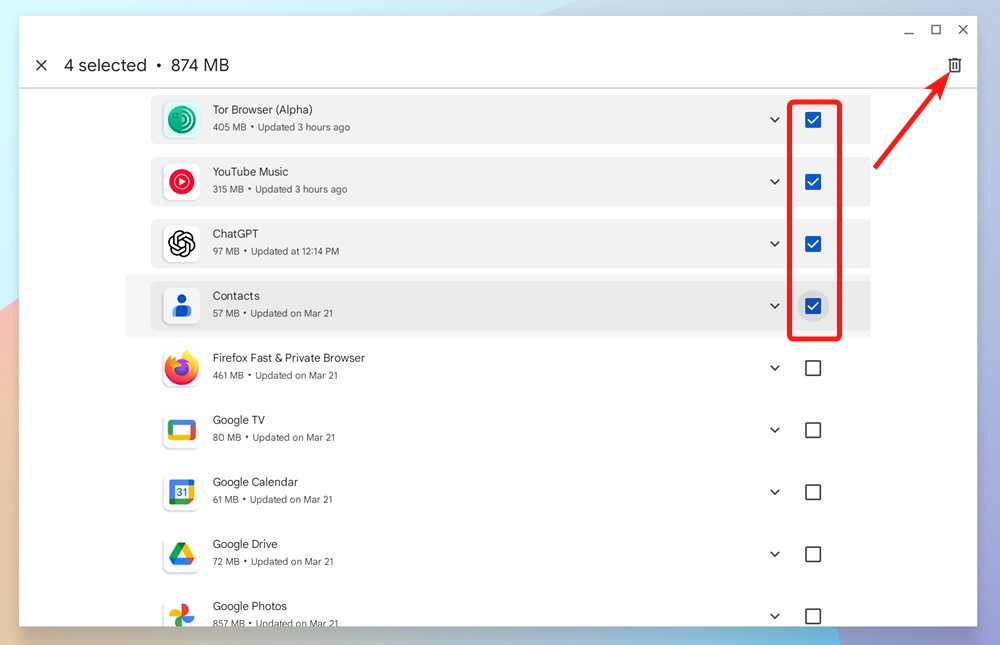Expand the ChatGPT details chevron
This screenshot has height=645, width=1000.
point(775,243)
